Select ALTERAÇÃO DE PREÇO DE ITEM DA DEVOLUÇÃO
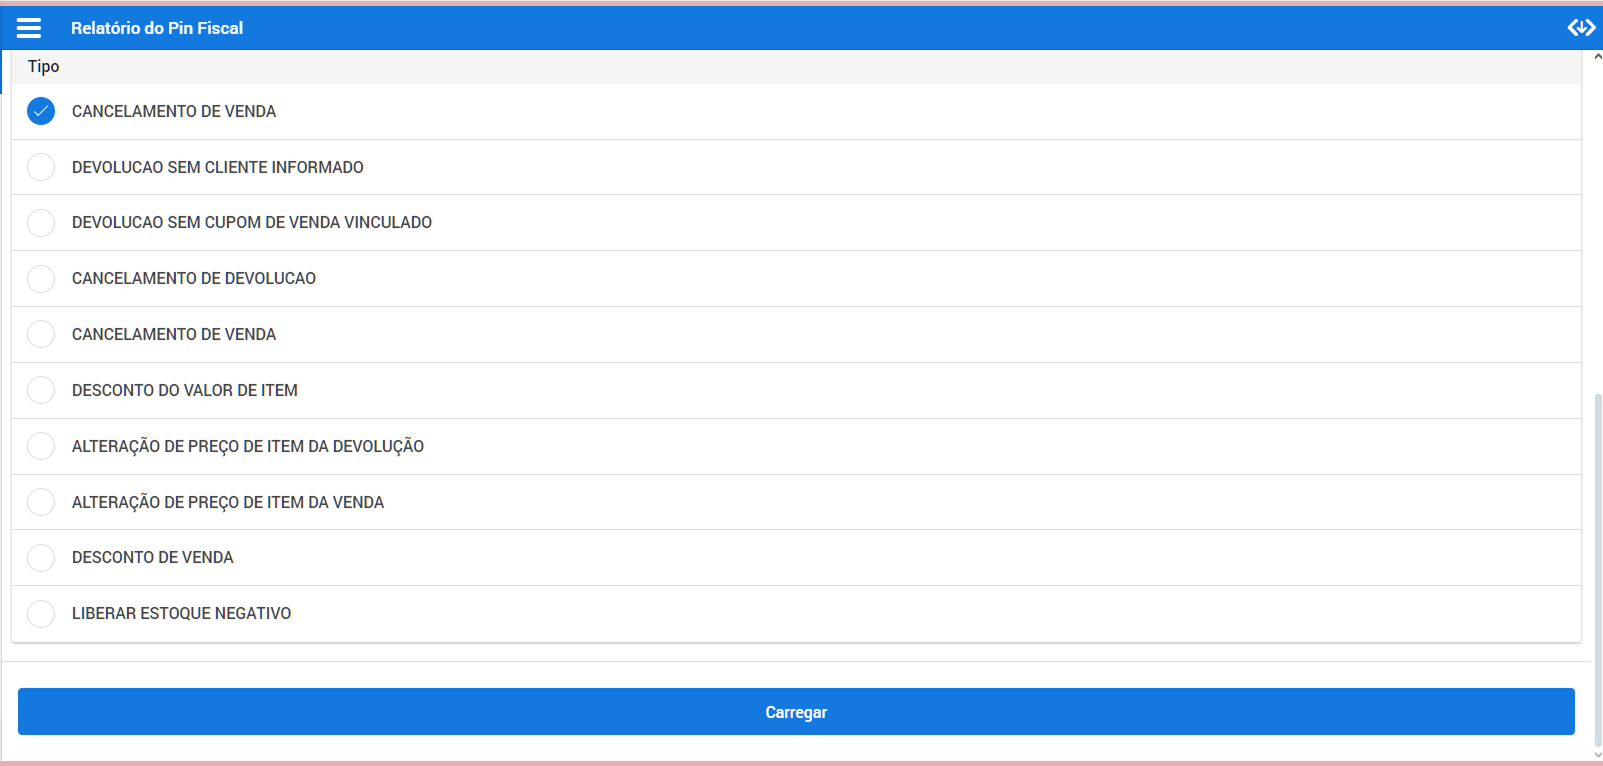The image size is (1603, 766). point(41,446)
